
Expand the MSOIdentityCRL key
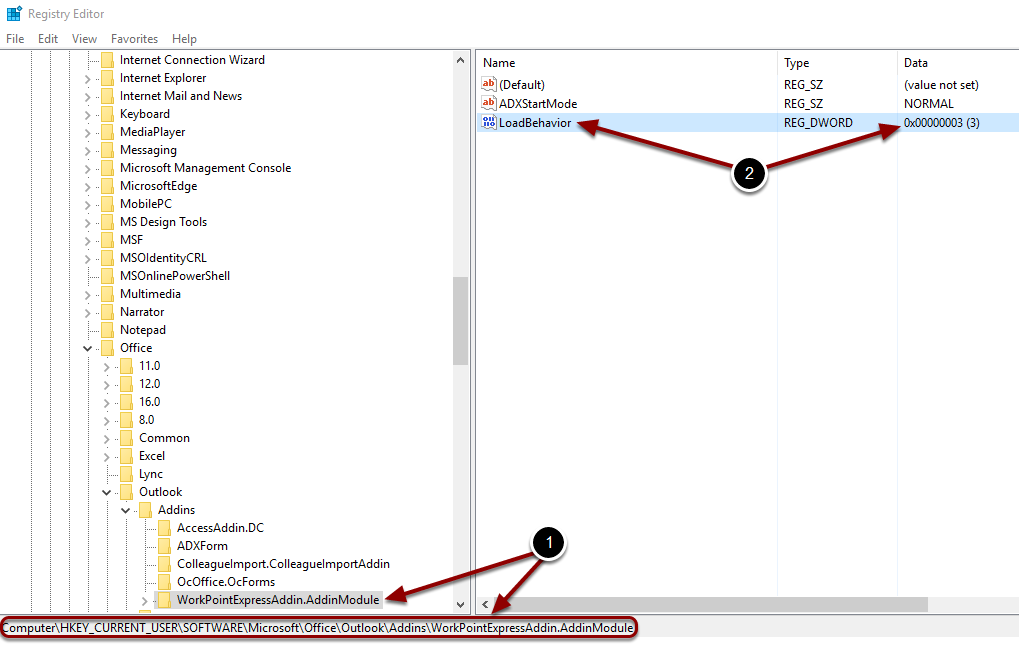tap(88, 259)
